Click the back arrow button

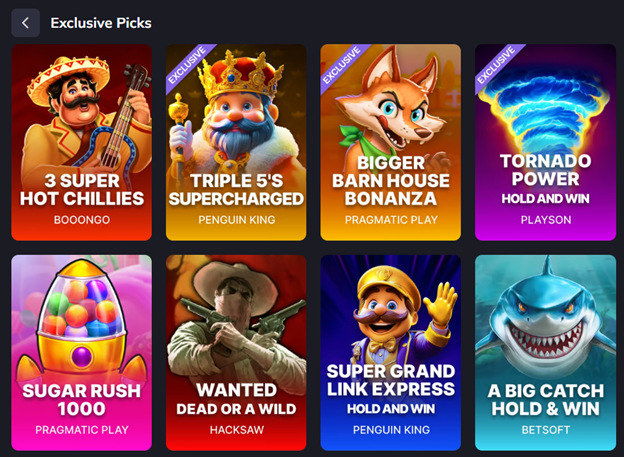pos(25,23)
